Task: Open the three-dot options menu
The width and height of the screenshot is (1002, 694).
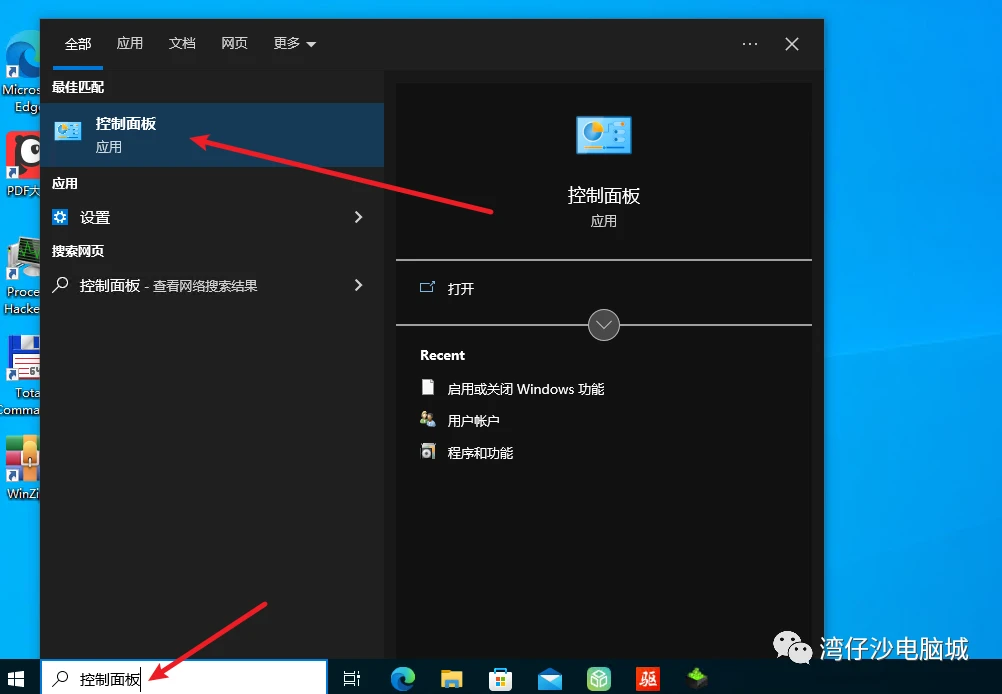Action: (750, 44)
